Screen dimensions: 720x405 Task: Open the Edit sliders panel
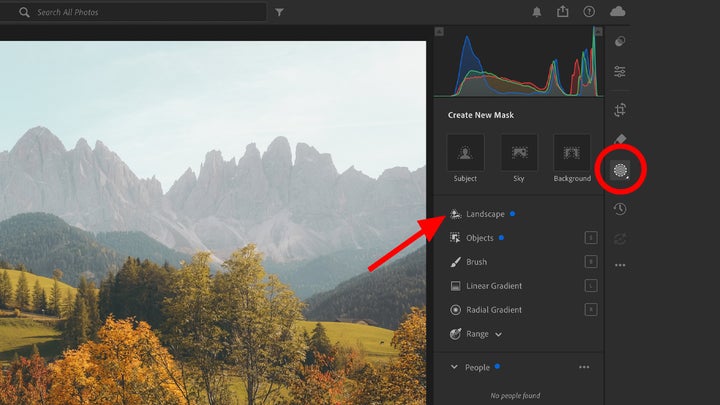point(620,72)
